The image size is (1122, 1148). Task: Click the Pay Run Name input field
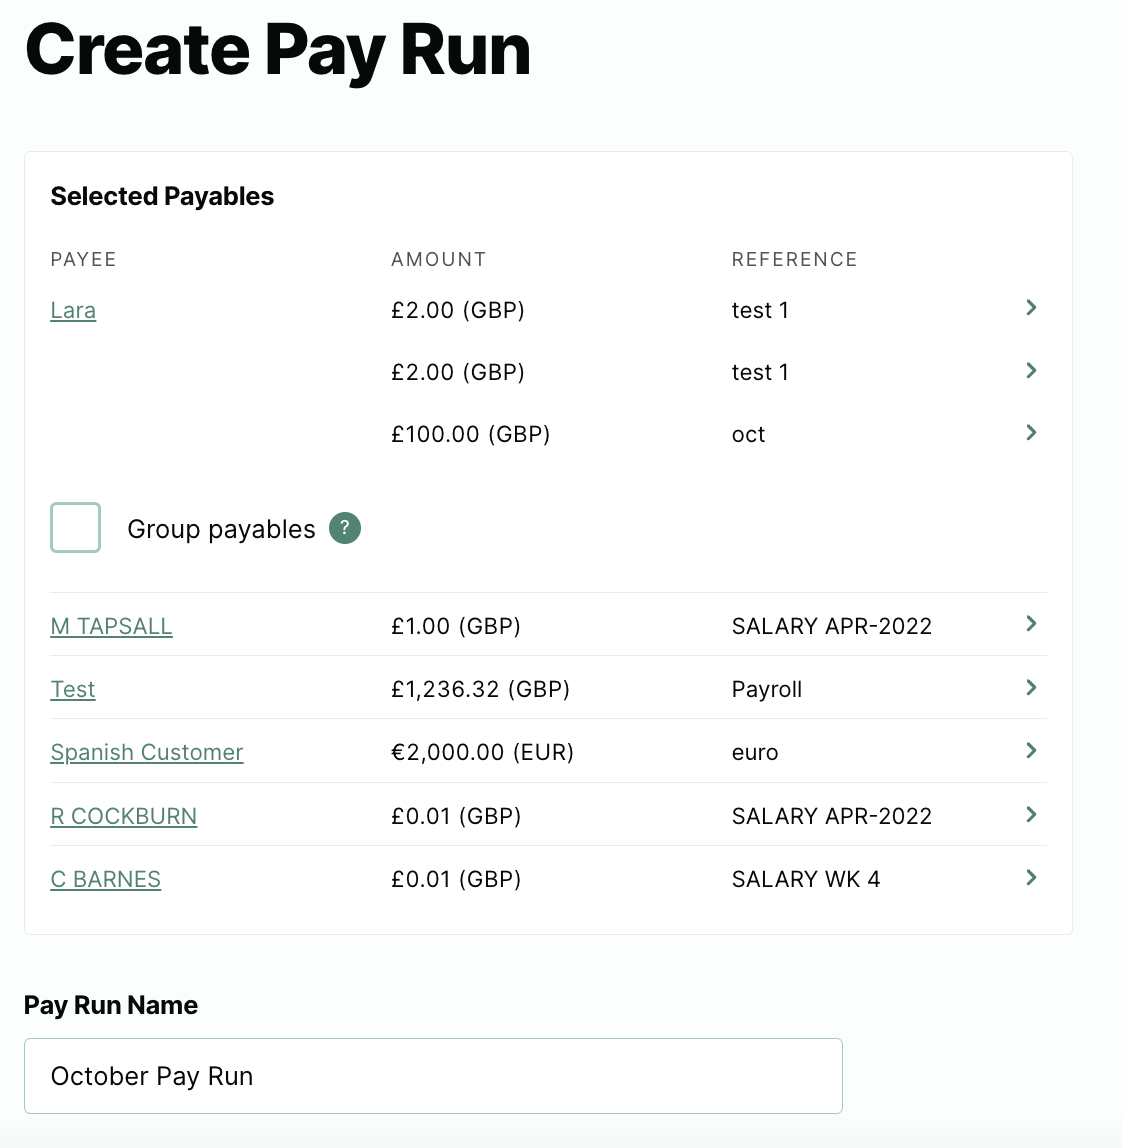(433, 1076)
